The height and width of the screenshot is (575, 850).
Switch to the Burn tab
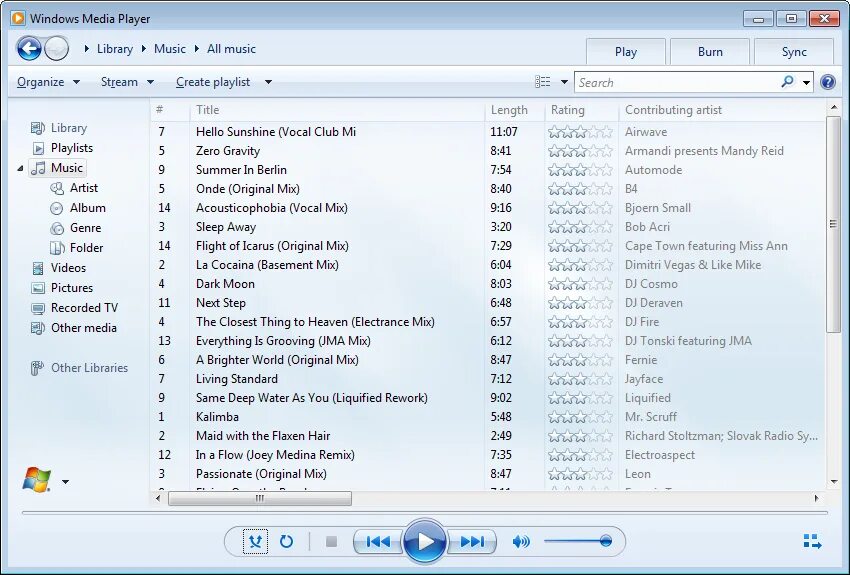coord(710,52)
